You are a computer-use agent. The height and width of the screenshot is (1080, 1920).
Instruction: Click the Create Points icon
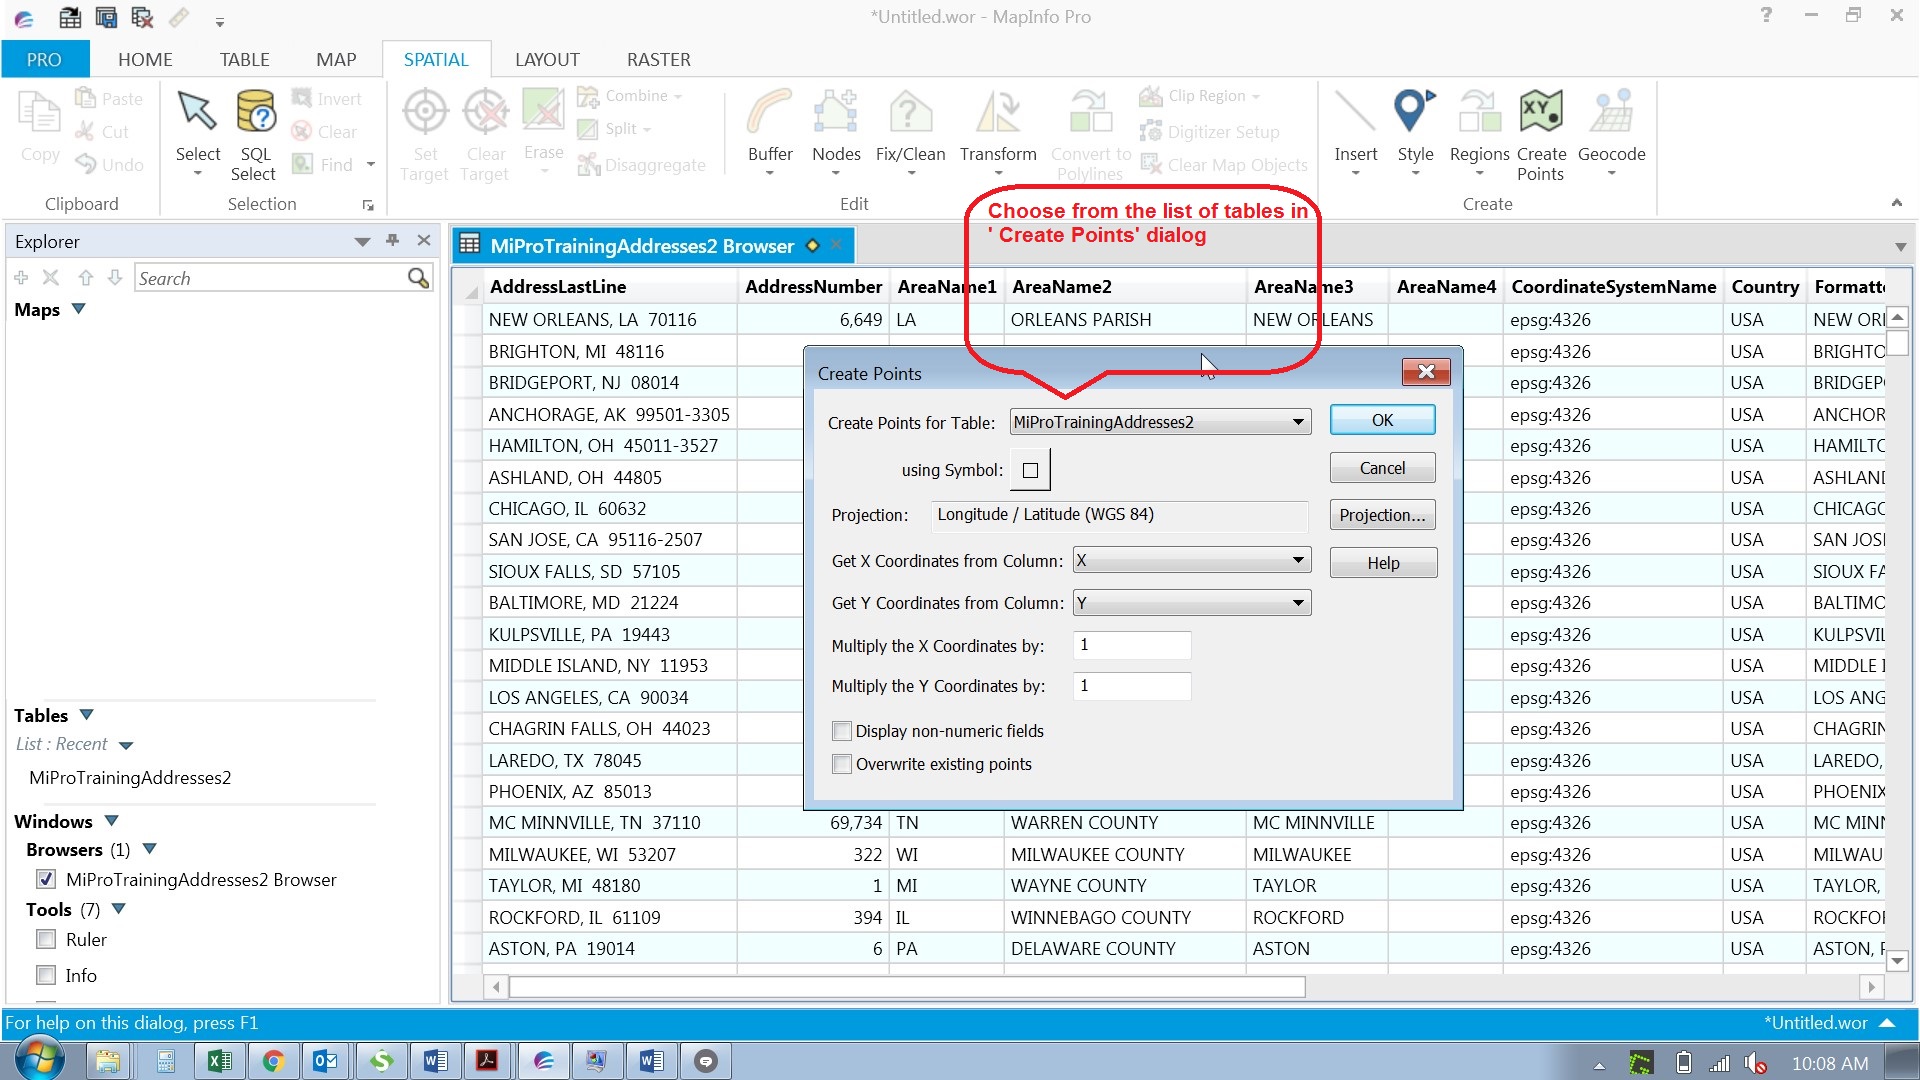(1540, 112)
